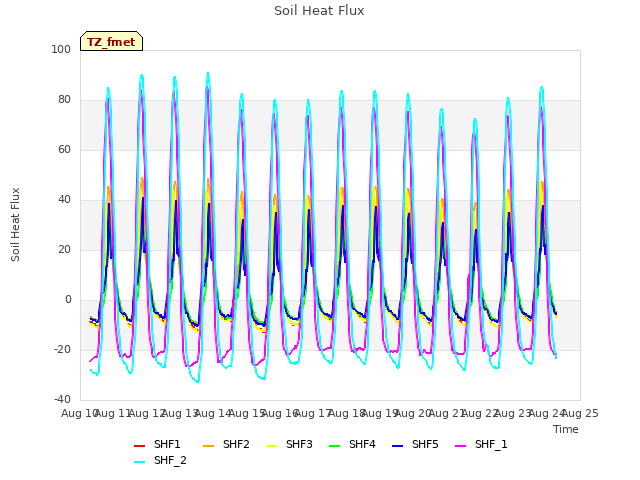Image resolution: width=640 pixels, height=480 pixels.
Task: Click the y-axis tick label 20
Action: point(64,249)
